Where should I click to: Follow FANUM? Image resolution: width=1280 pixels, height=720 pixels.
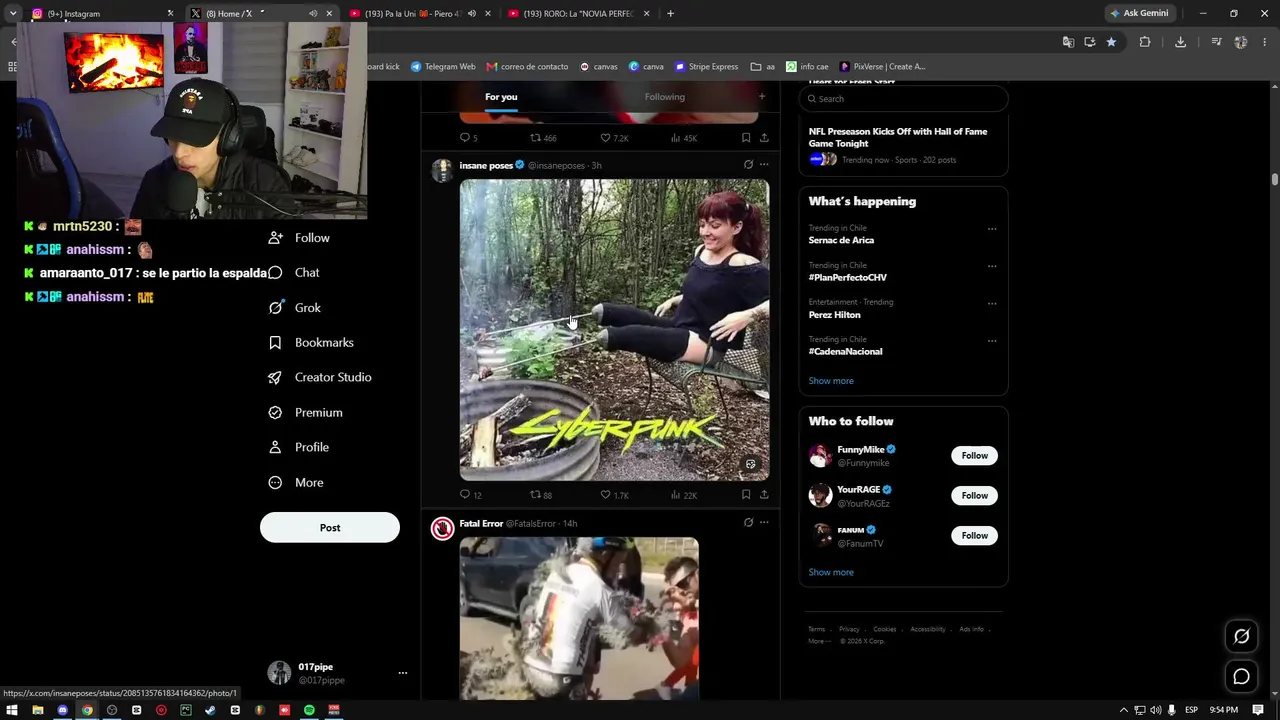coord(974,536)
